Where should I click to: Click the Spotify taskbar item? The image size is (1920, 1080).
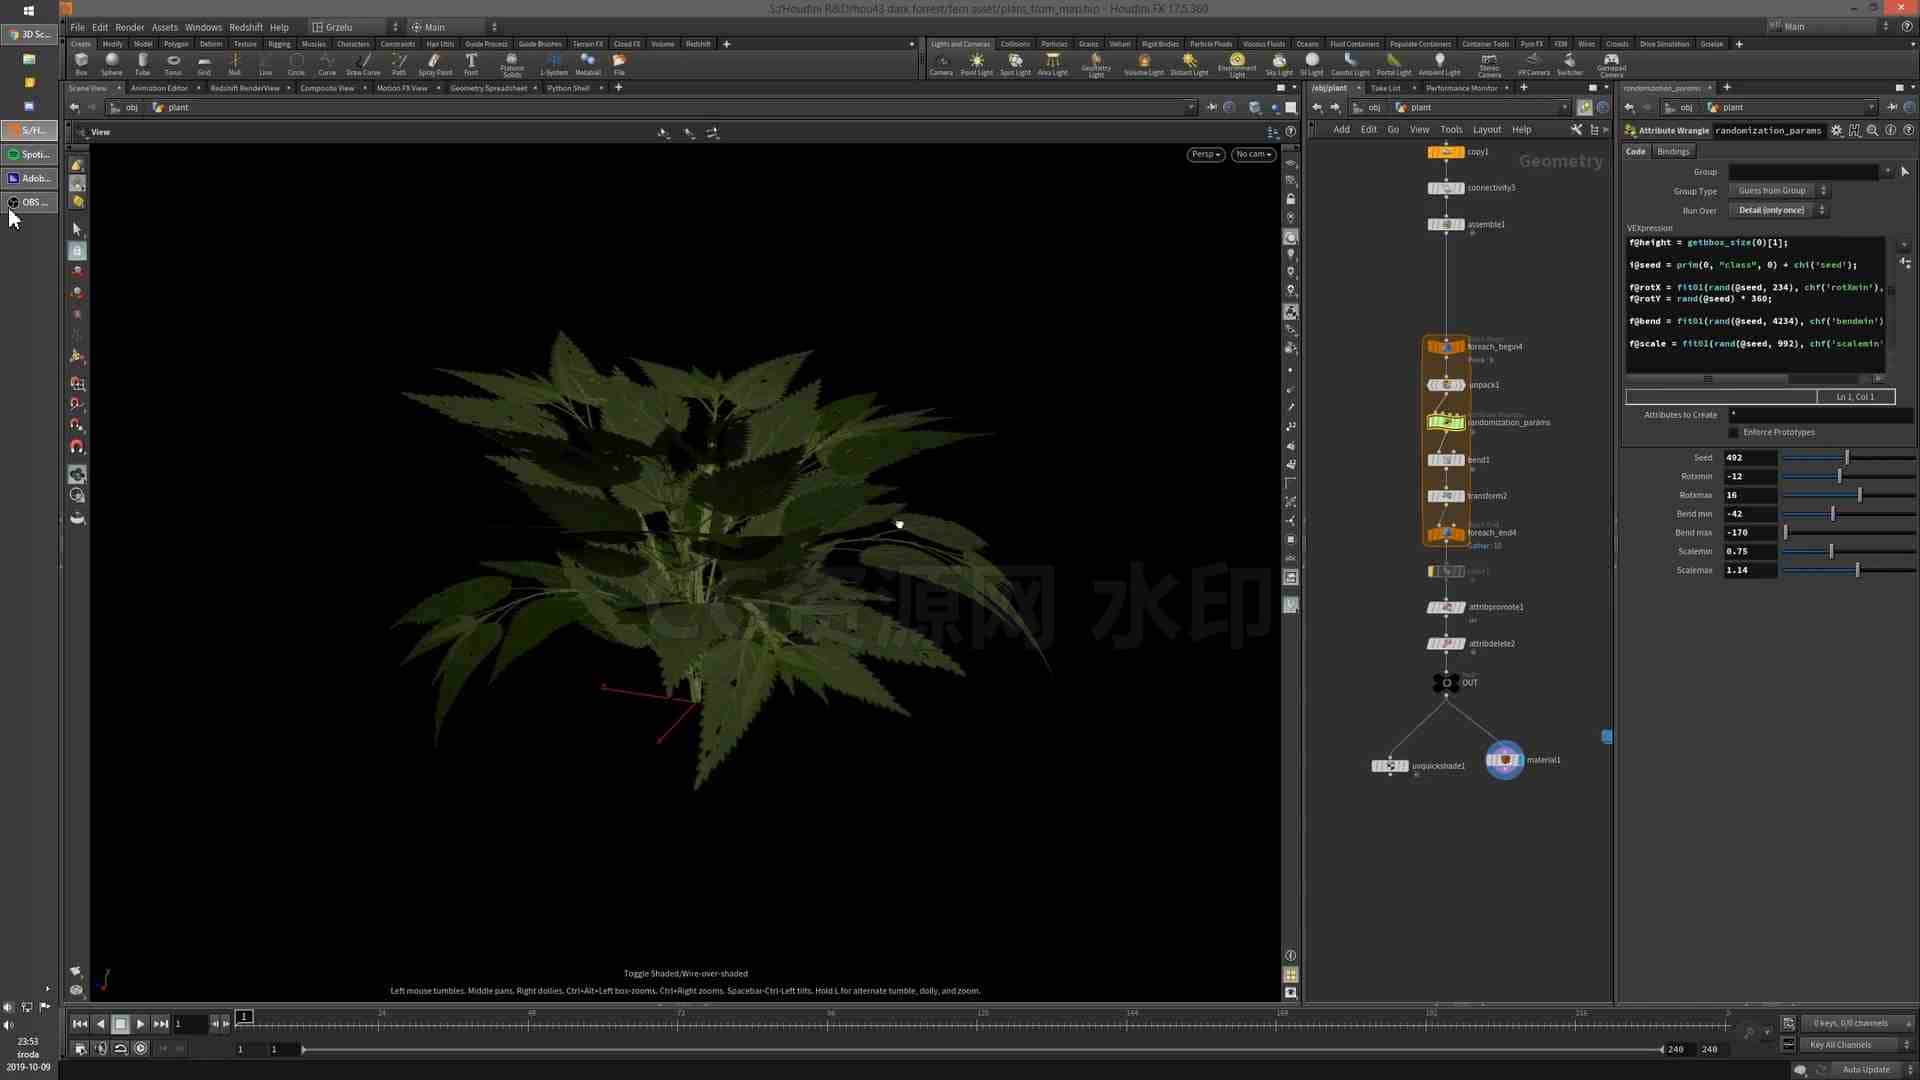tap(29, 154)
